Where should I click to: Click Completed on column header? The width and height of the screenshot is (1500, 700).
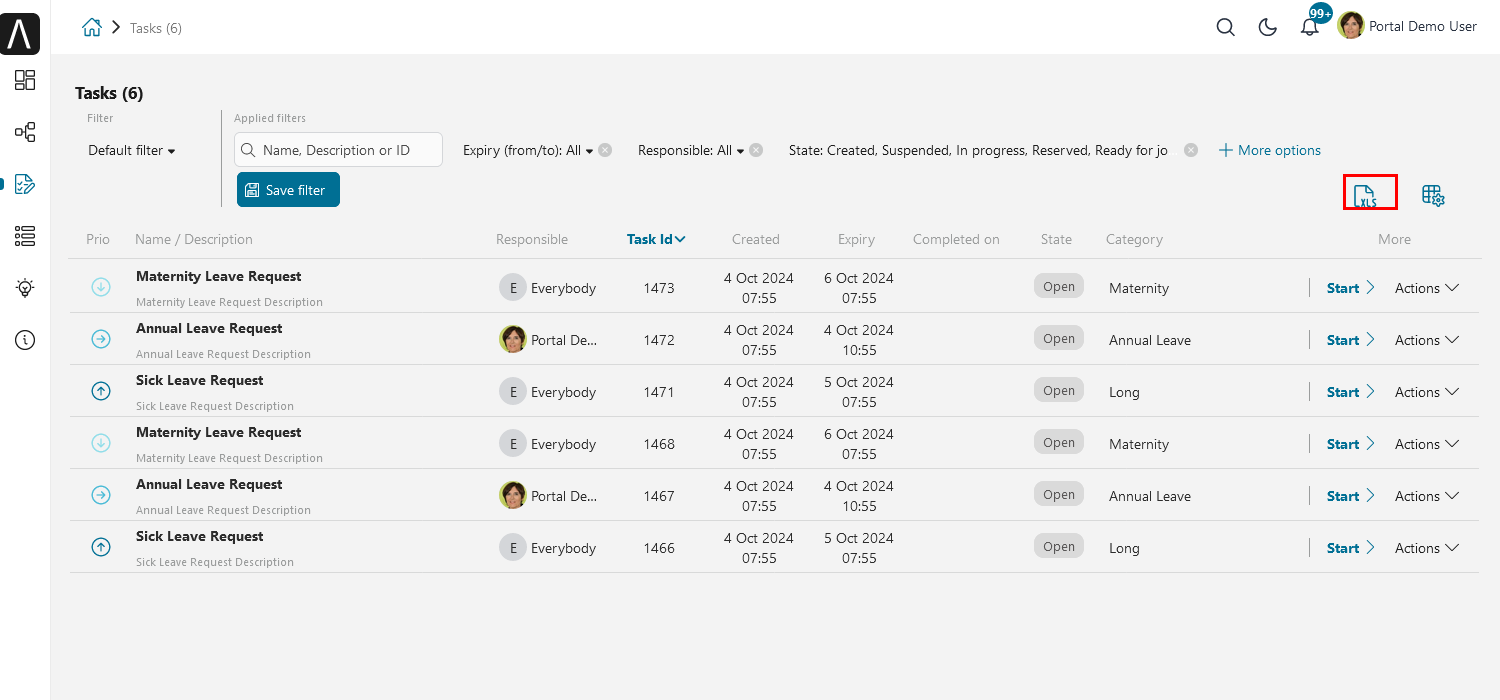coord(956,239)
